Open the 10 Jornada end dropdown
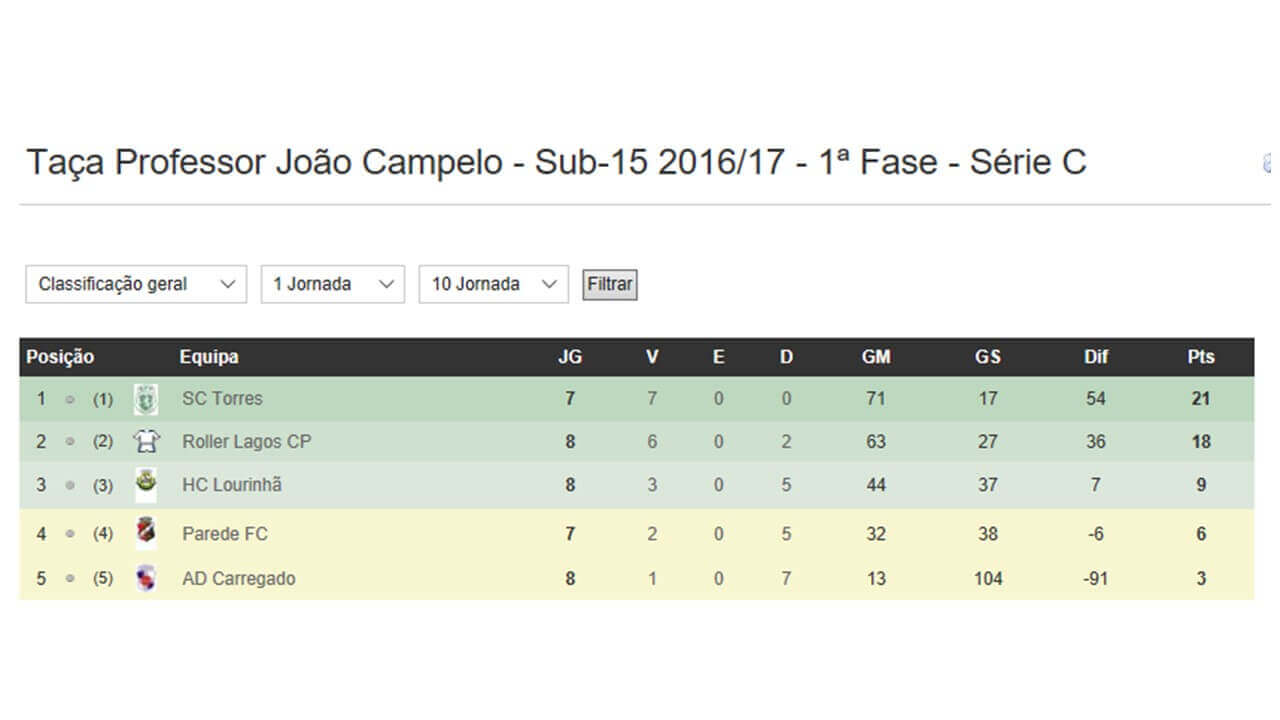This screenshot has height=720, width=1280. click(x=493, y=284)
